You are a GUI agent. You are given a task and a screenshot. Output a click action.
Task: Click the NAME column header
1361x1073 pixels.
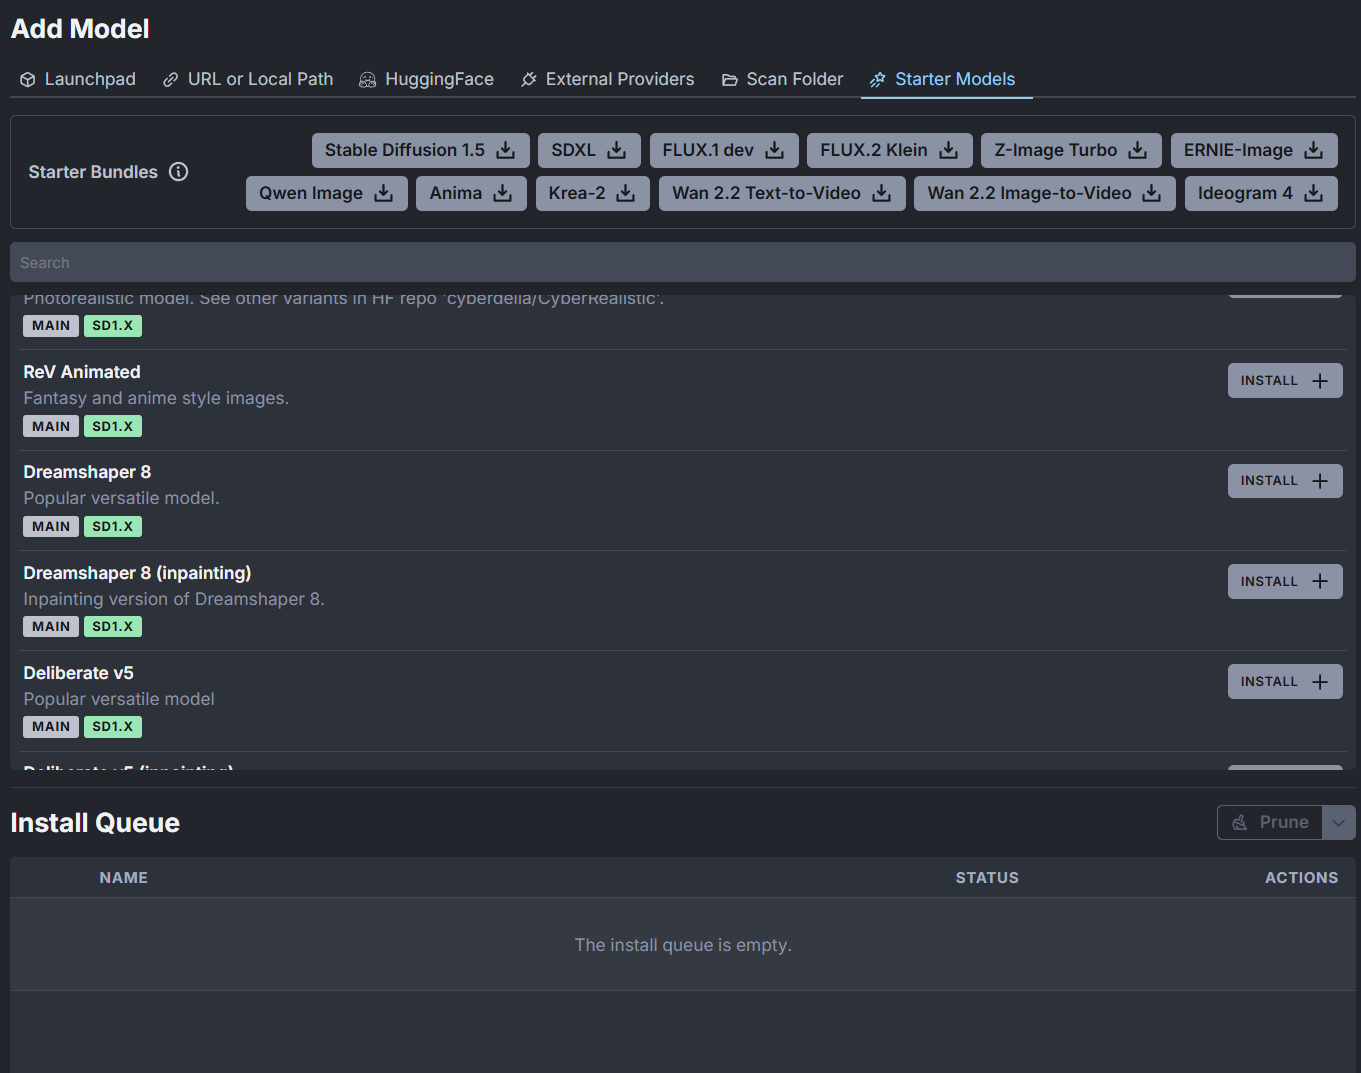pos(124,878)
